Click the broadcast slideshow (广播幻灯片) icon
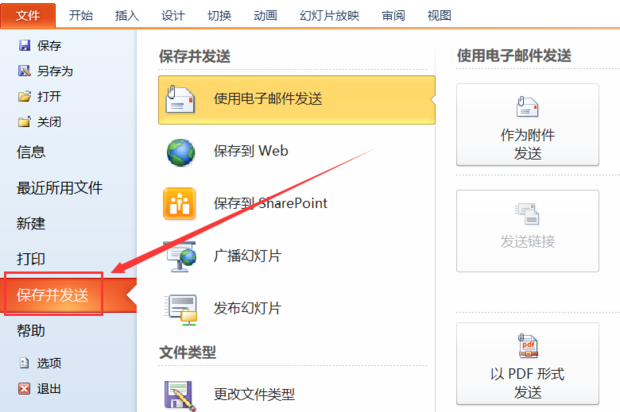This screenshot has width=620, height=412. 180,256
